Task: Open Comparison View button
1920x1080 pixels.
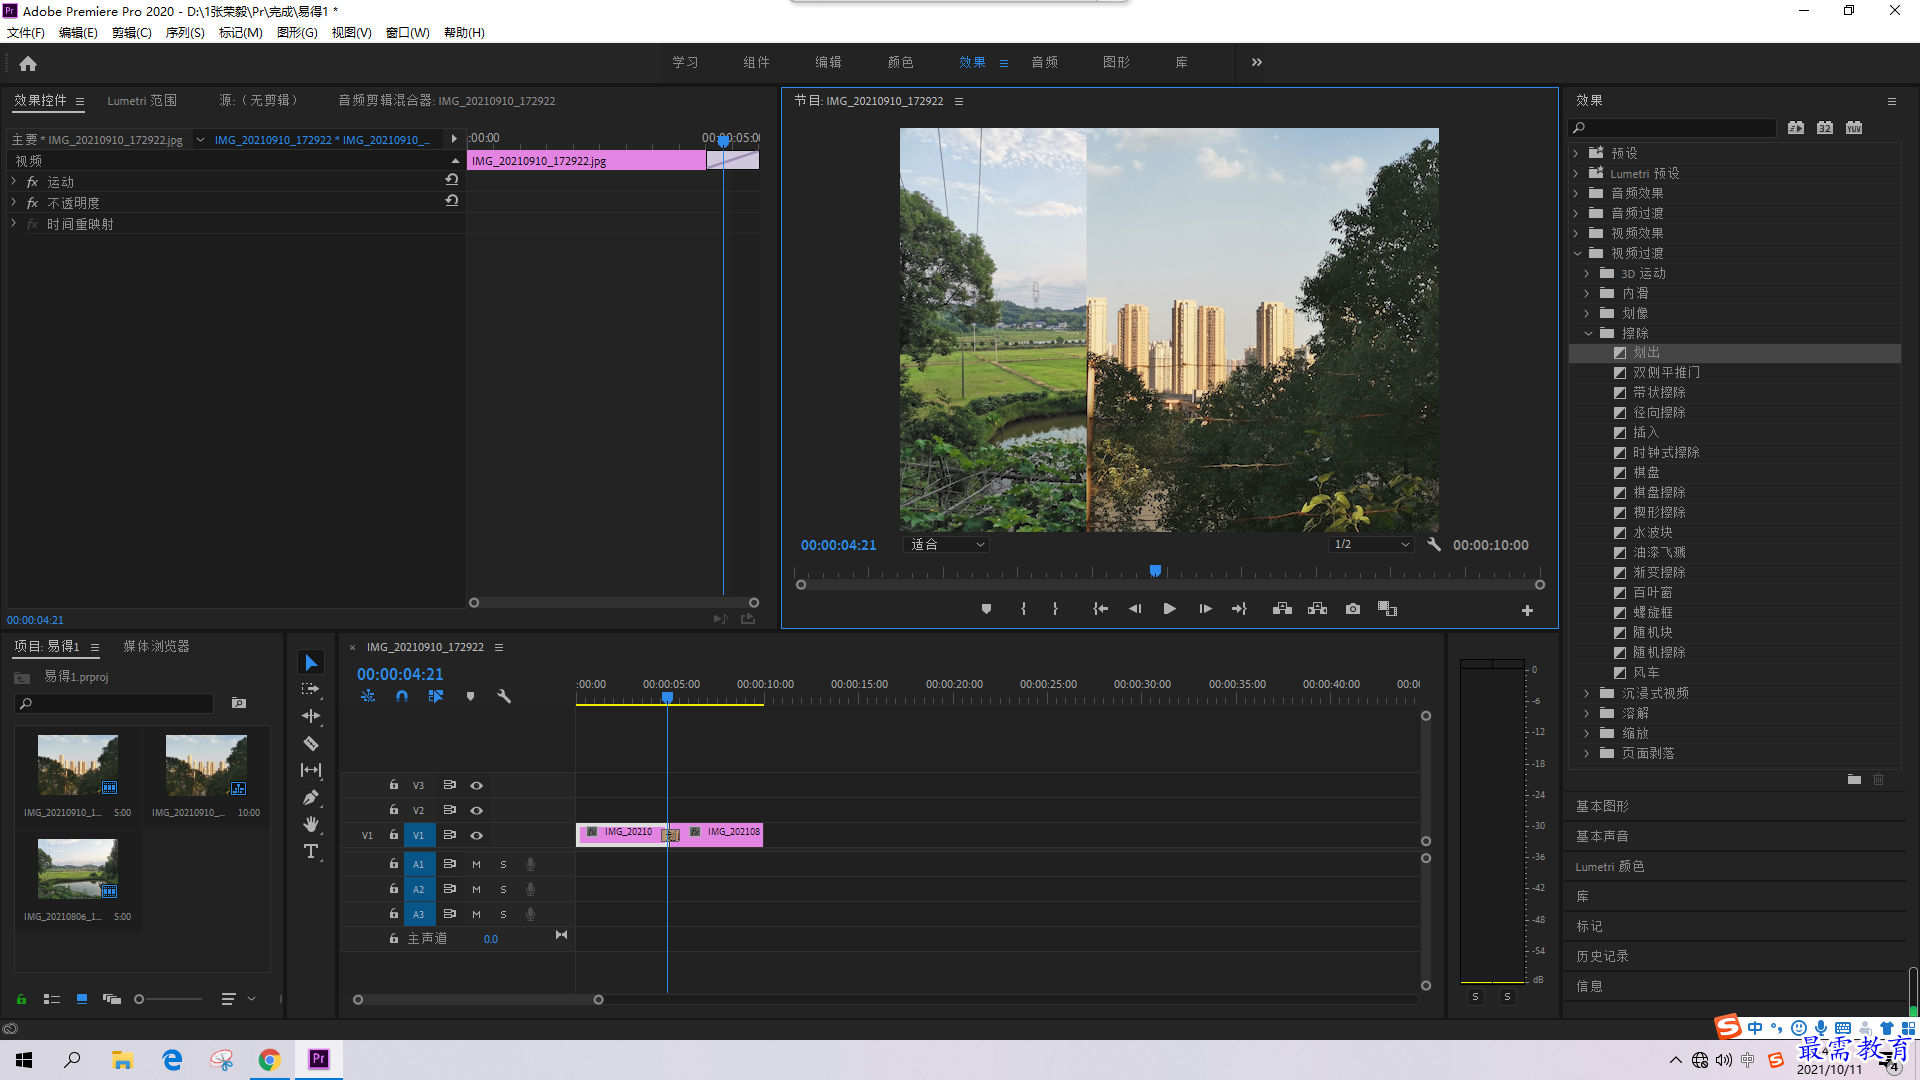Action: [1387, 609]
